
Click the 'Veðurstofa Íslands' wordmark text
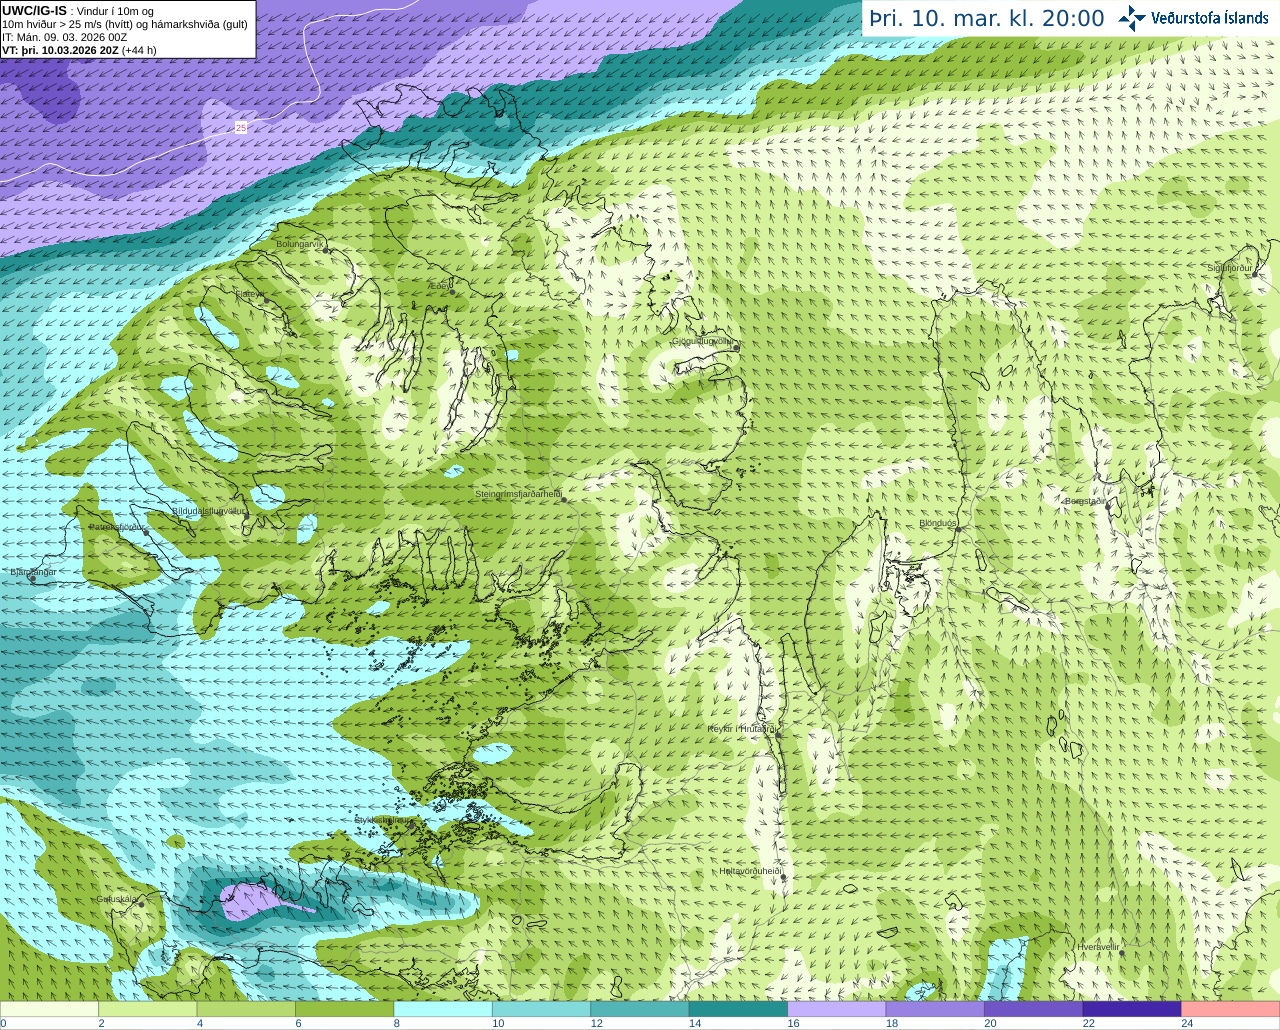[1210, 18]
